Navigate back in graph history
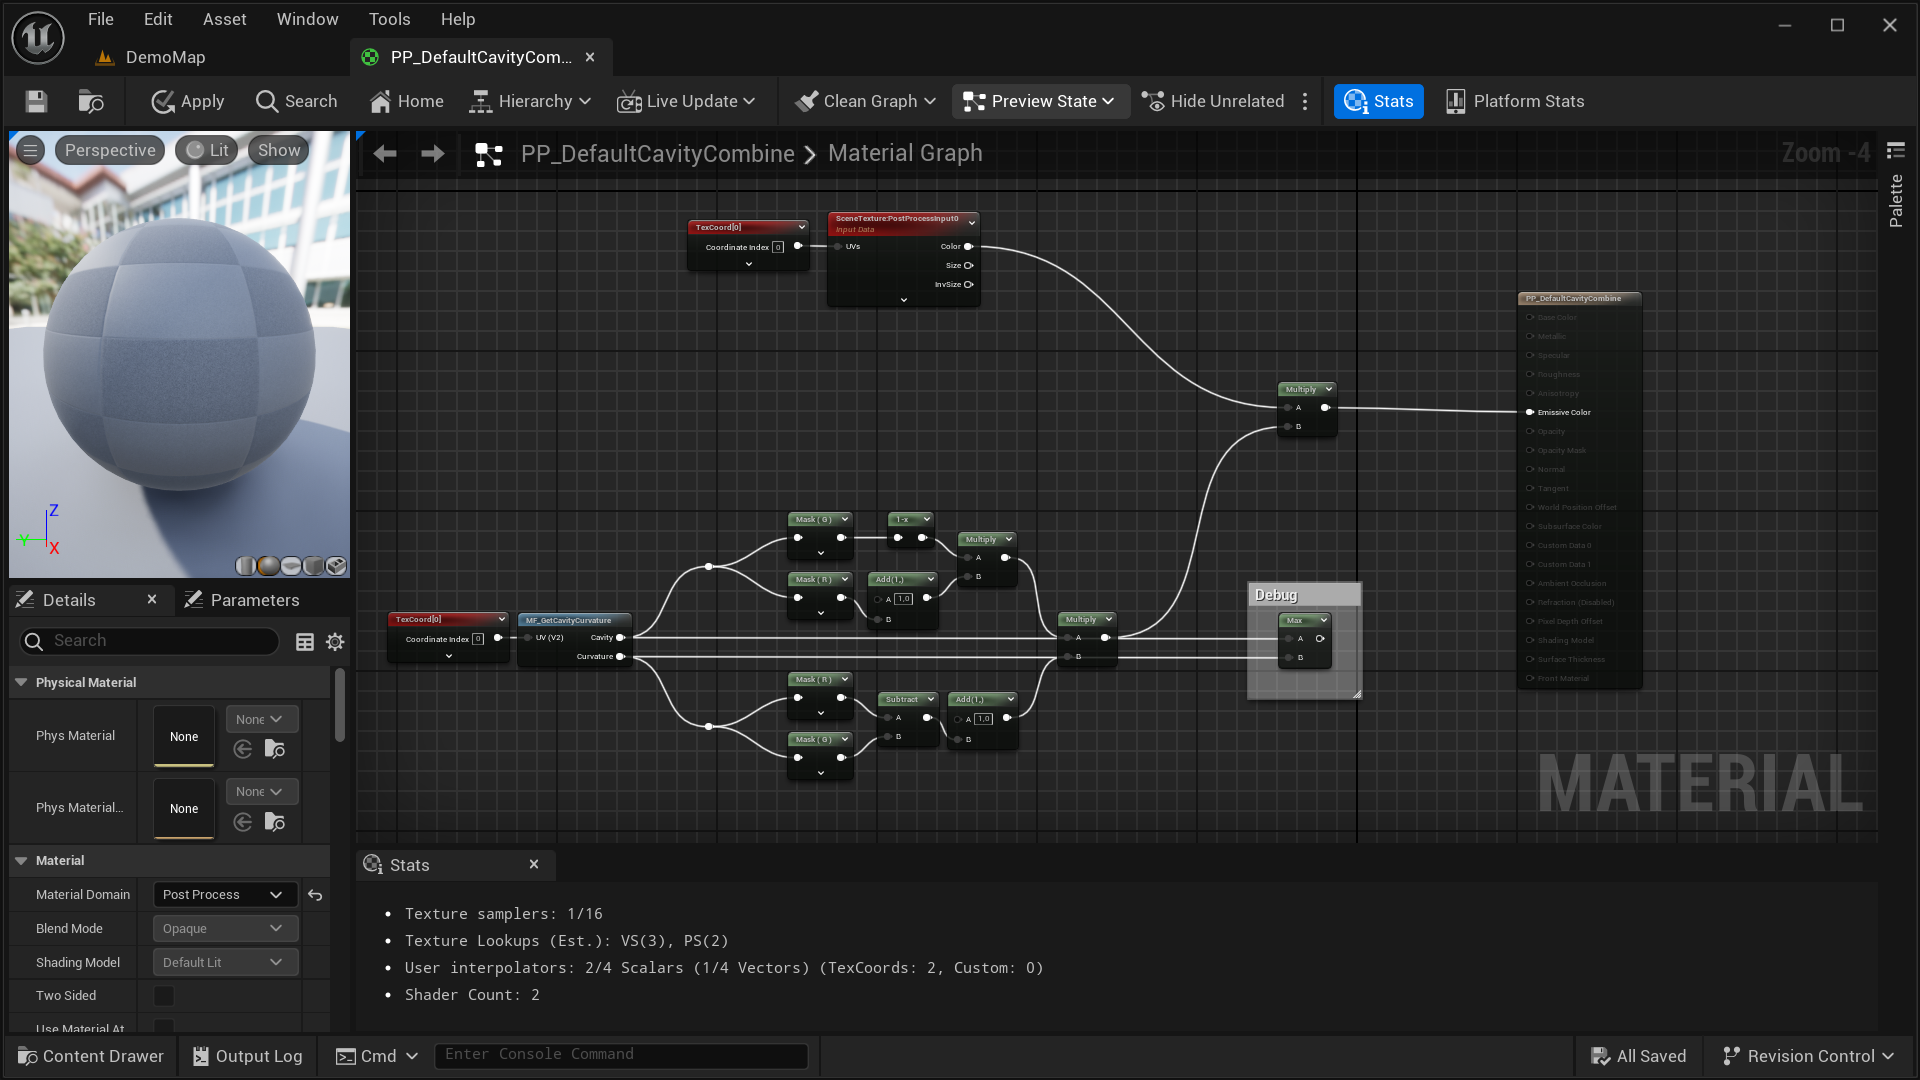Viewport: 1920px width, 1080px height. (385, 153)
